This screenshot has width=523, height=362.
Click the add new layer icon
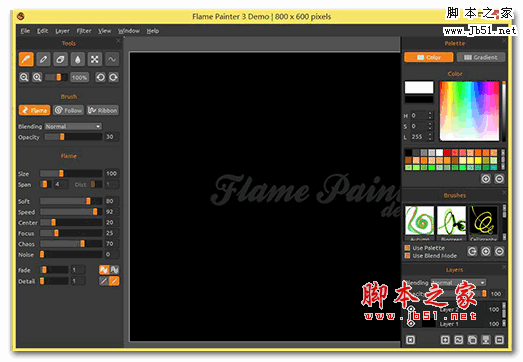445,340
